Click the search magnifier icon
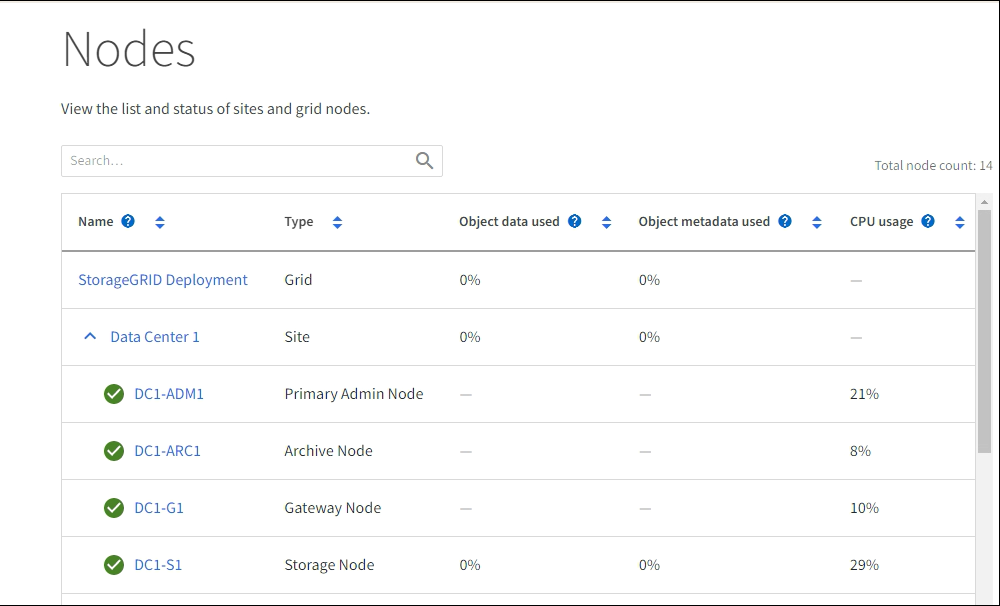 click(425, 161)
